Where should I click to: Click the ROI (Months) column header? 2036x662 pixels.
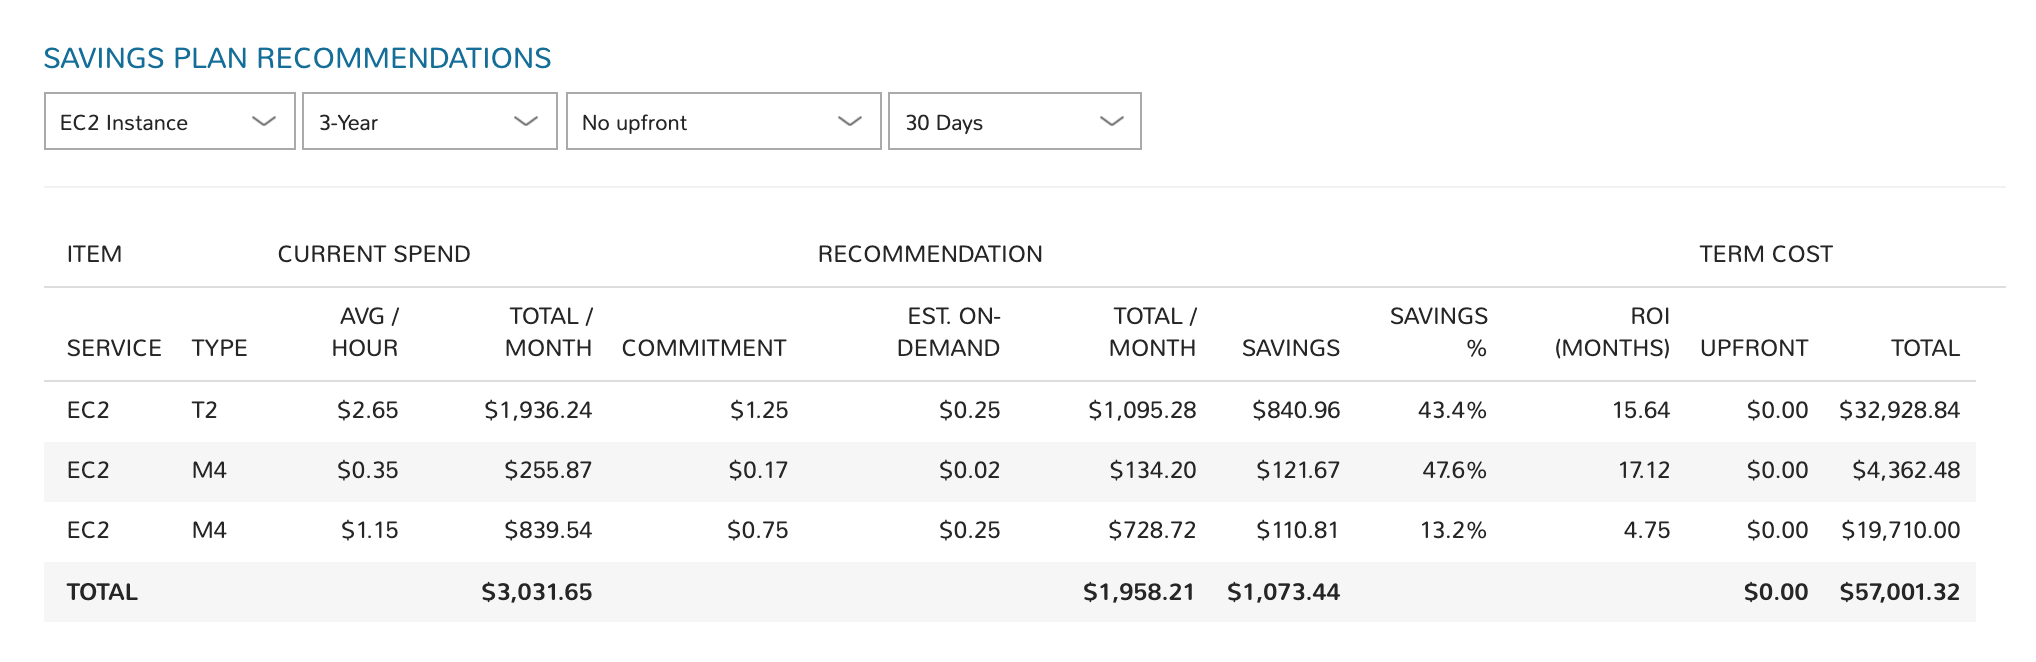click(x=1612, y=332)
